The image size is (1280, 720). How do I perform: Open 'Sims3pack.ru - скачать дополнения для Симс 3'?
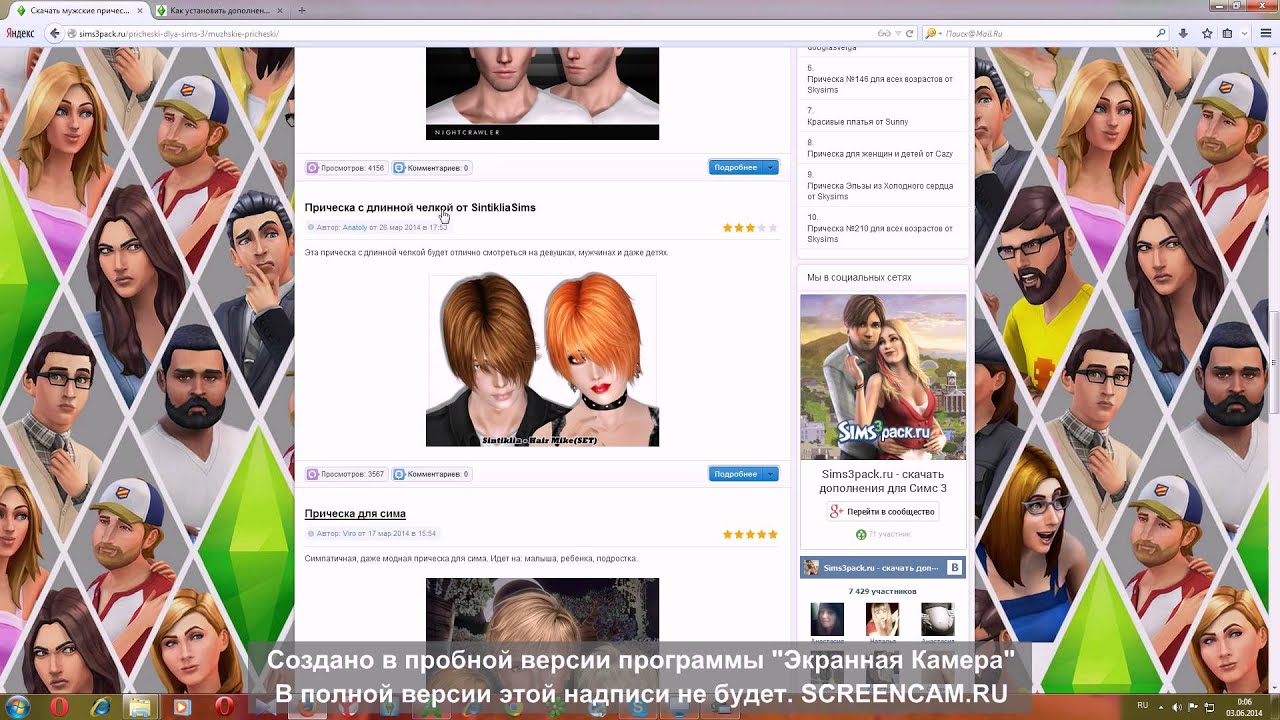point(883,481)
